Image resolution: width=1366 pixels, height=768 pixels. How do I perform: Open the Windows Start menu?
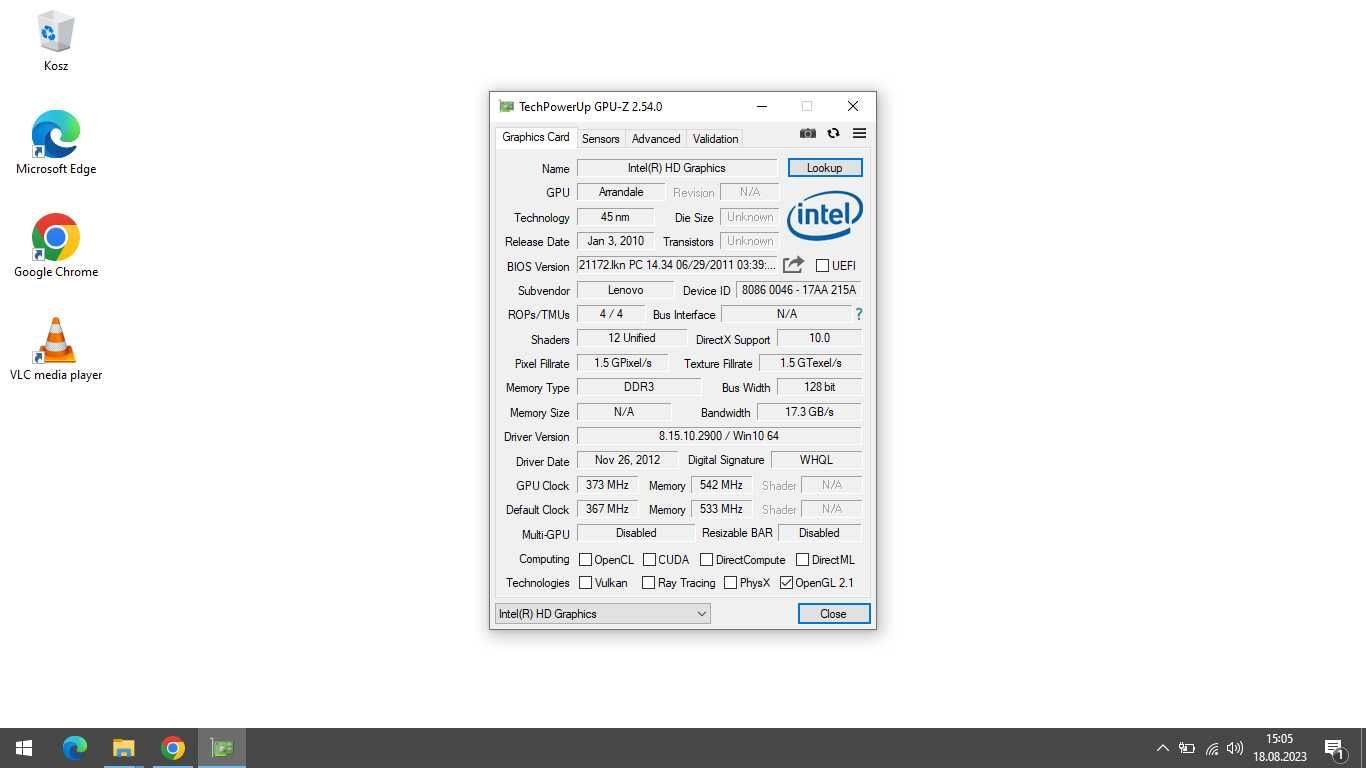point(24,748)
